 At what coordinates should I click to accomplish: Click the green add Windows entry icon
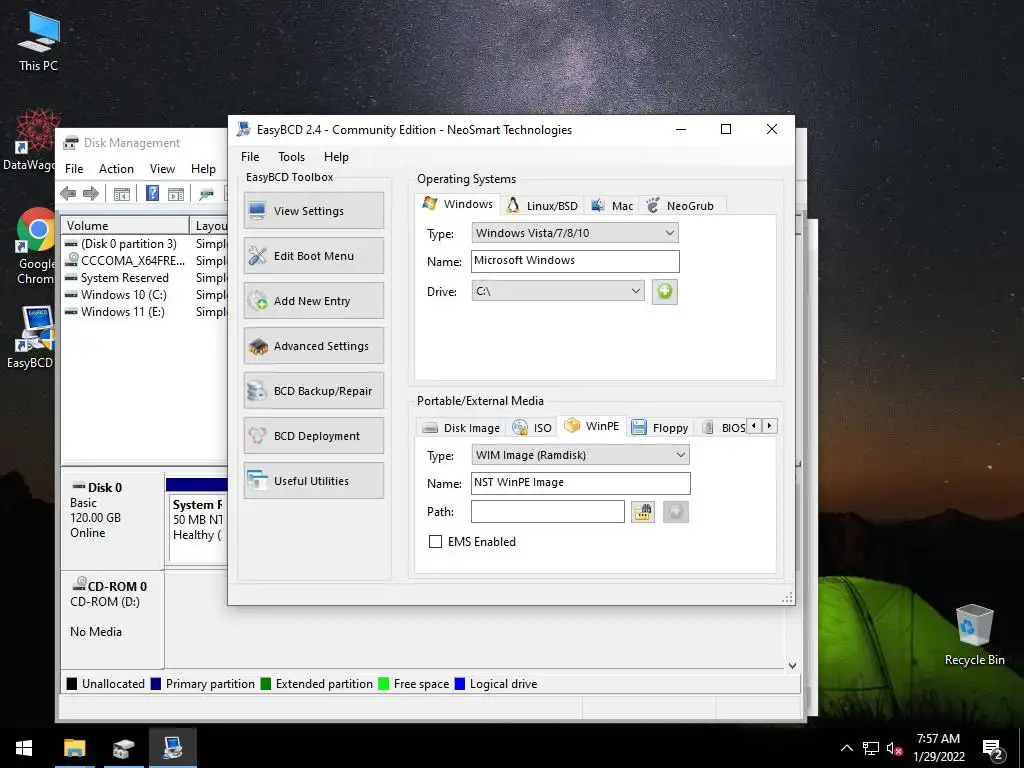pyautogui.click(x=664, y=291)
